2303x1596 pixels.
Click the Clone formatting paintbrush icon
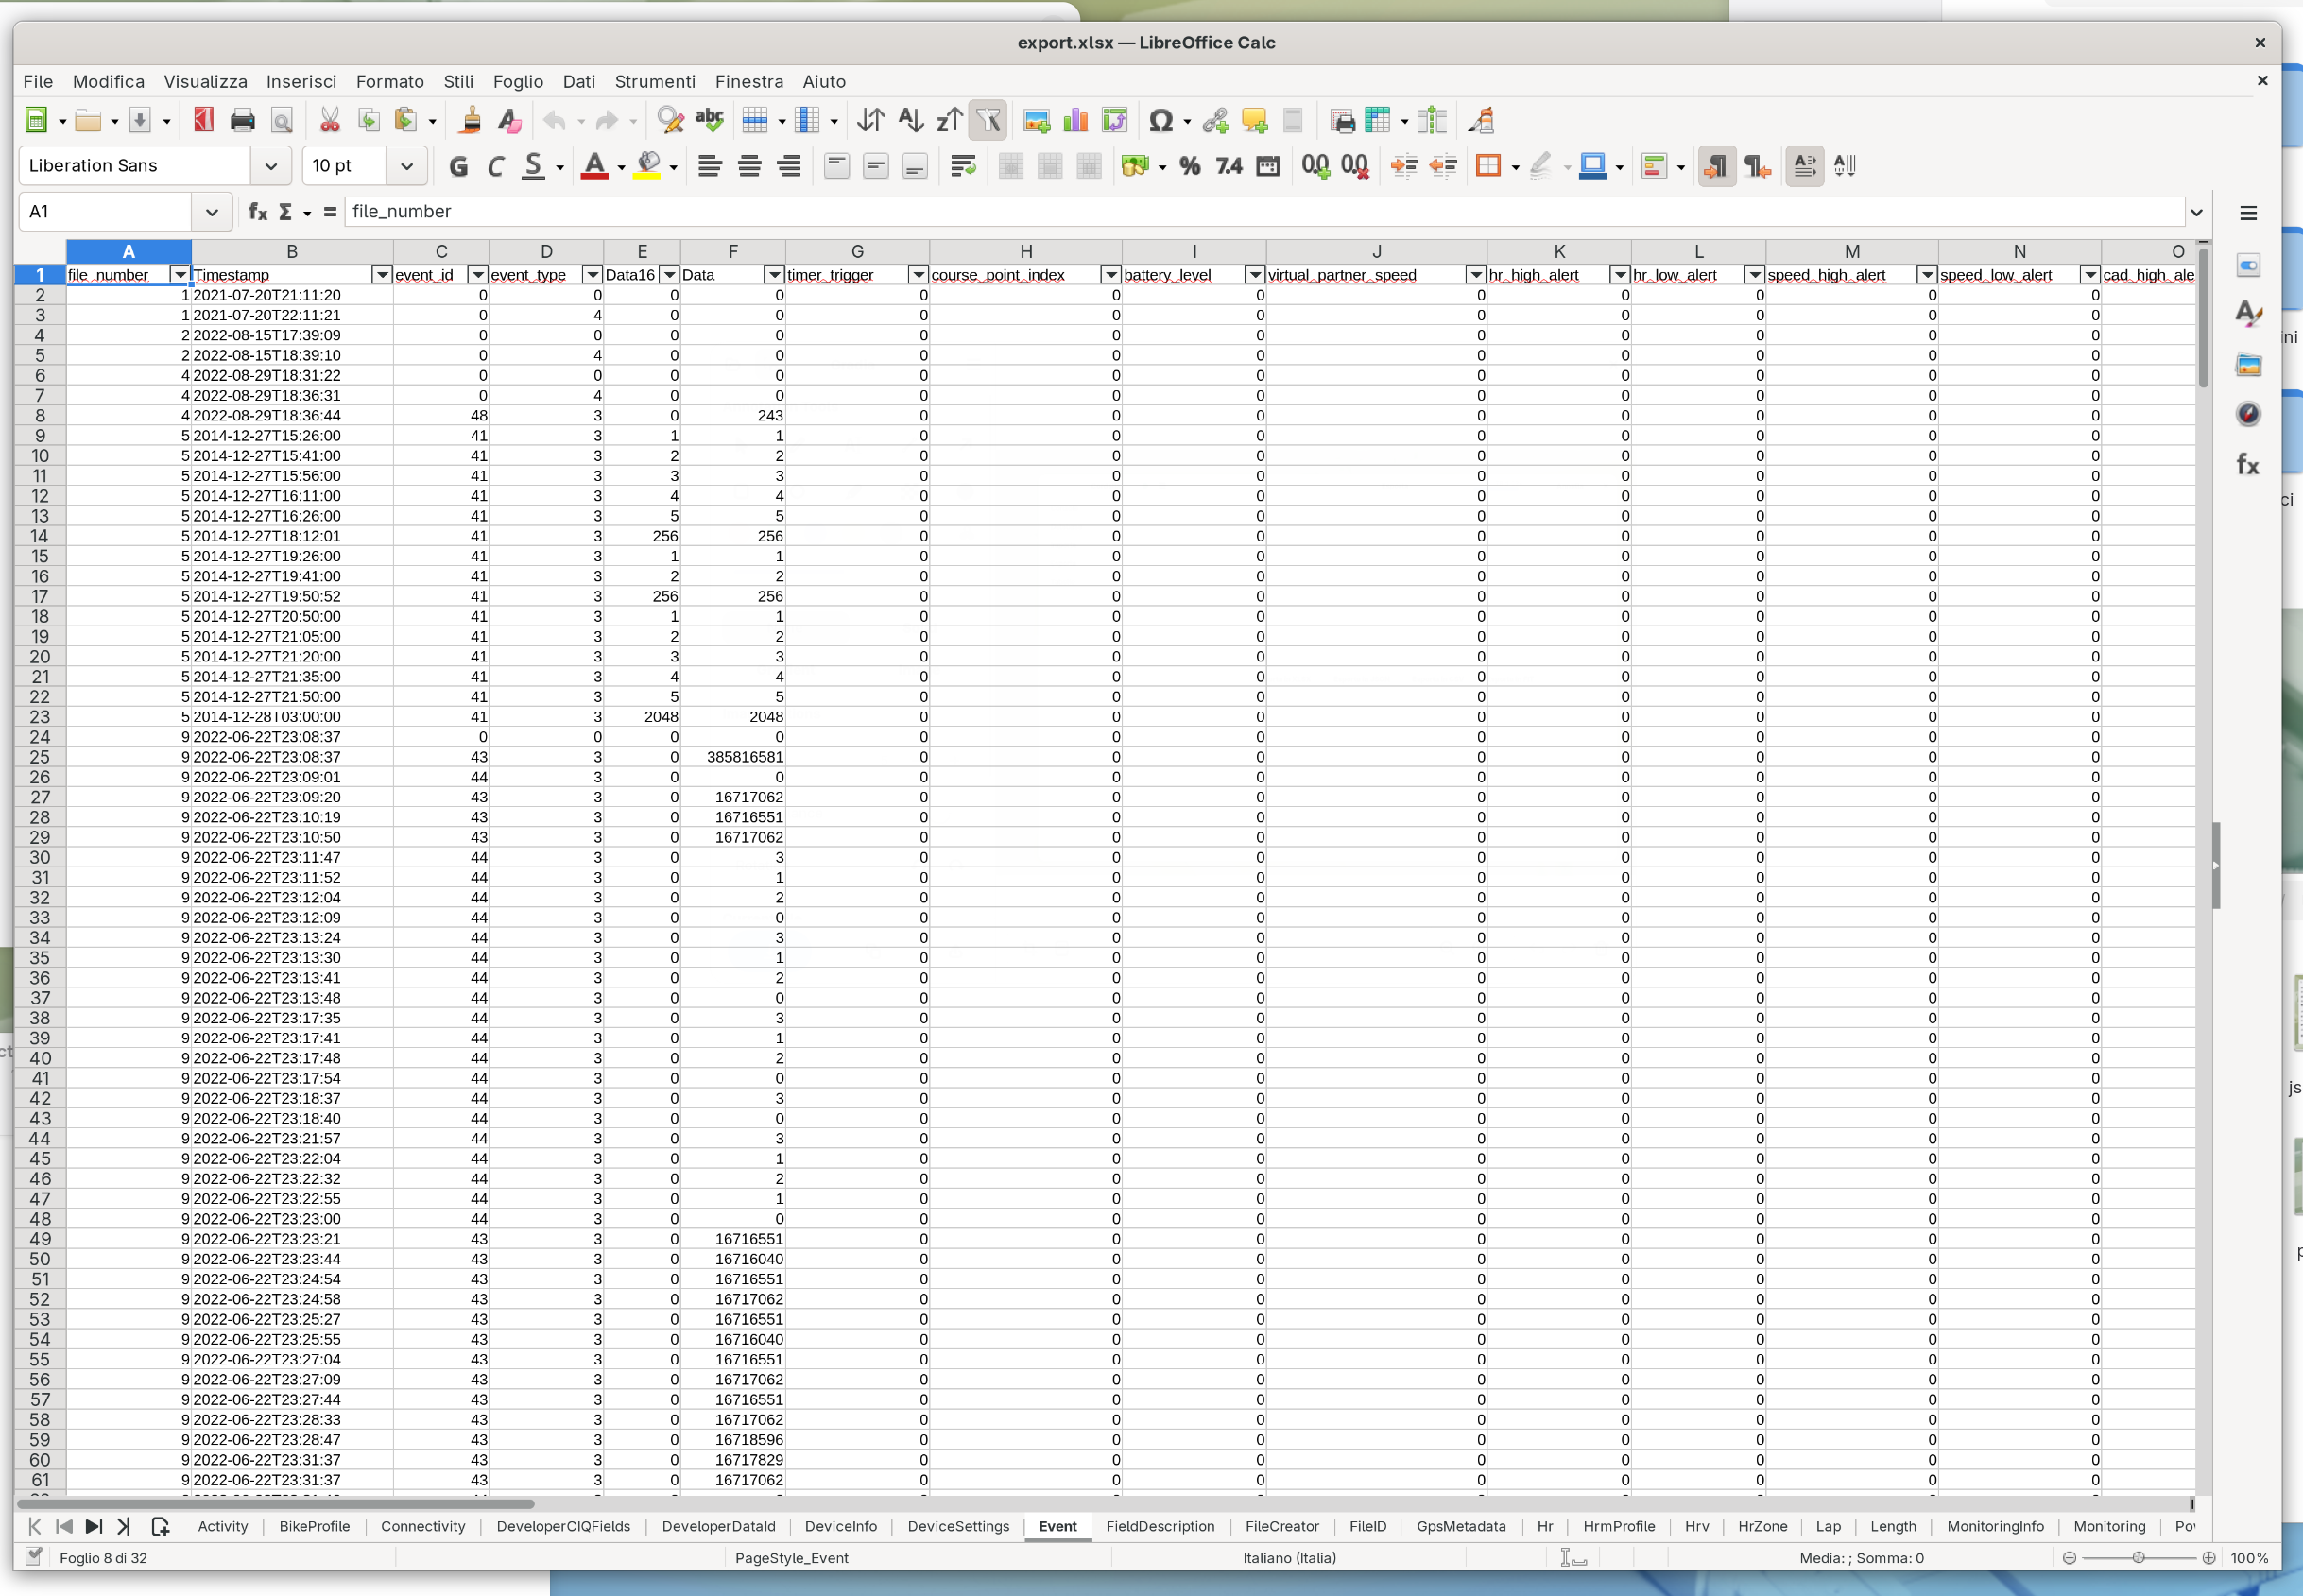coord(470,121)
